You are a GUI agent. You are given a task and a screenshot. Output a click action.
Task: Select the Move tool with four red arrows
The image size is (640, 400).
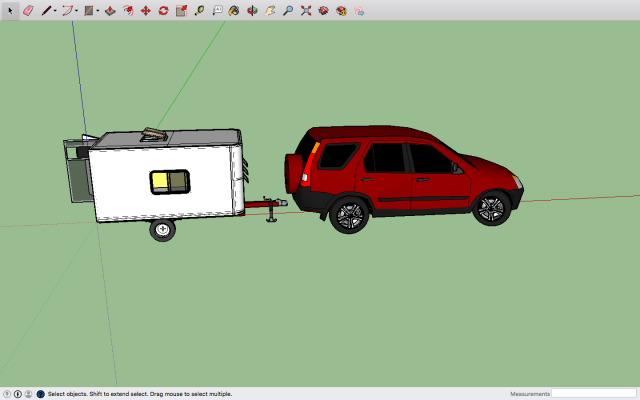(x=146, y=11)
